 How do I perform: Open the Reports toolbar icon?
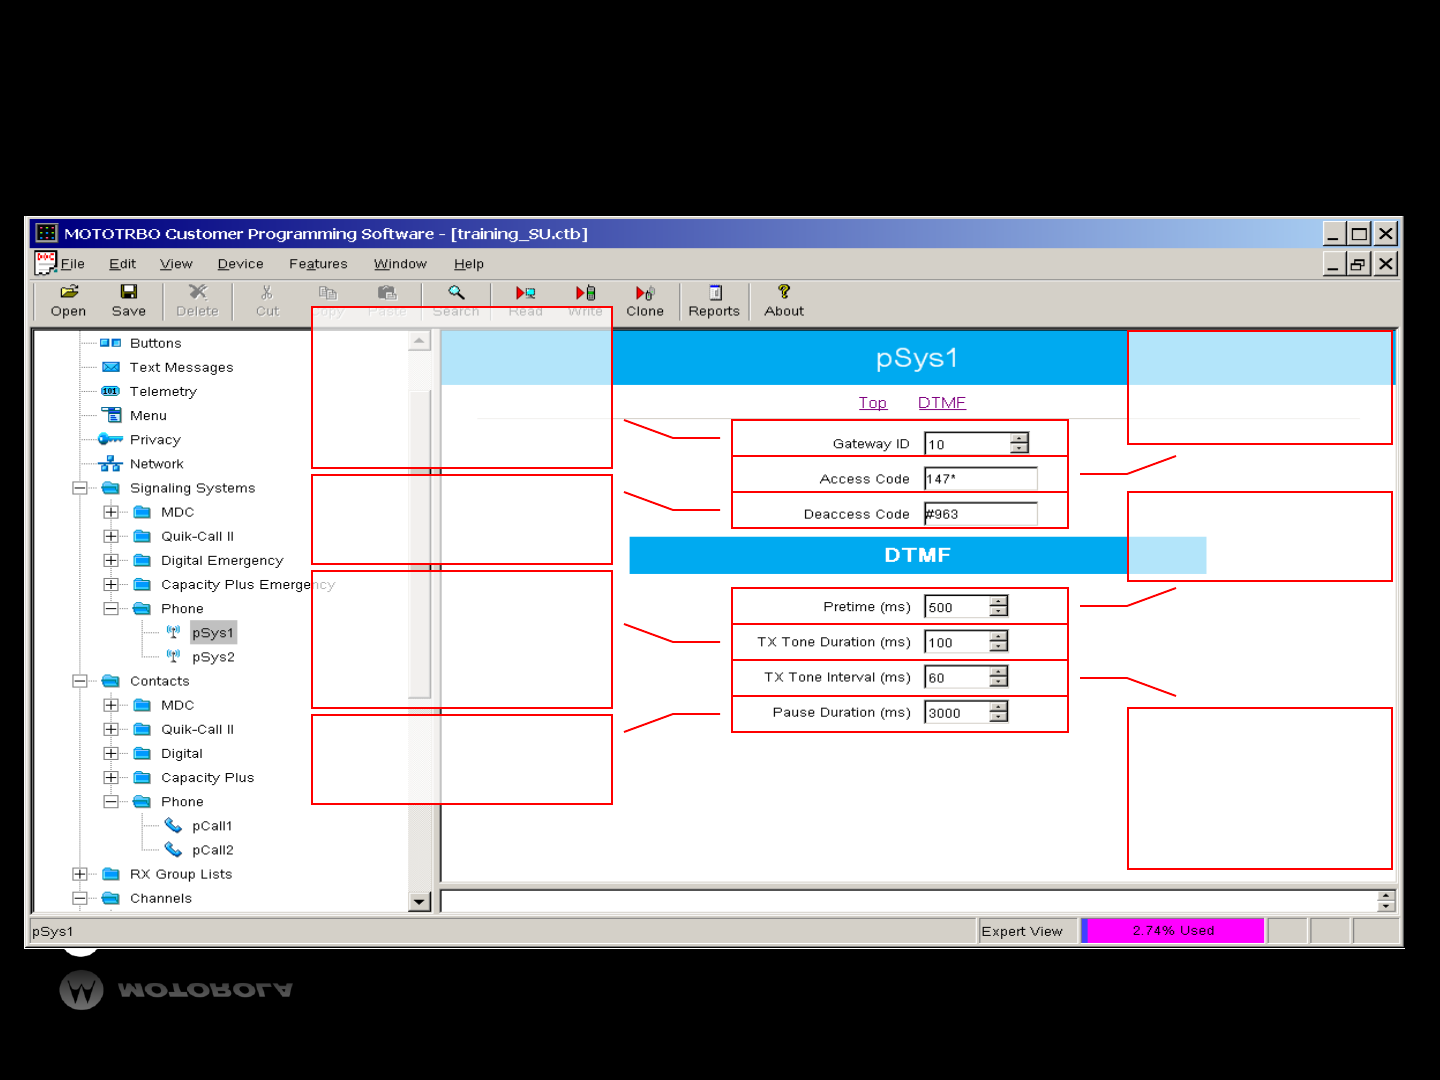pyautogui.click(x=714, y=301)
